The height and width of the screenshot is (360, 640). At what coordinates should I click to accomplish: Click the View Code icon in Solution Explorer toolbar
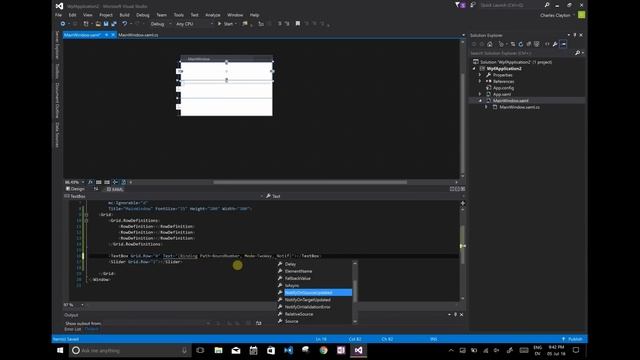pos(547,44)
